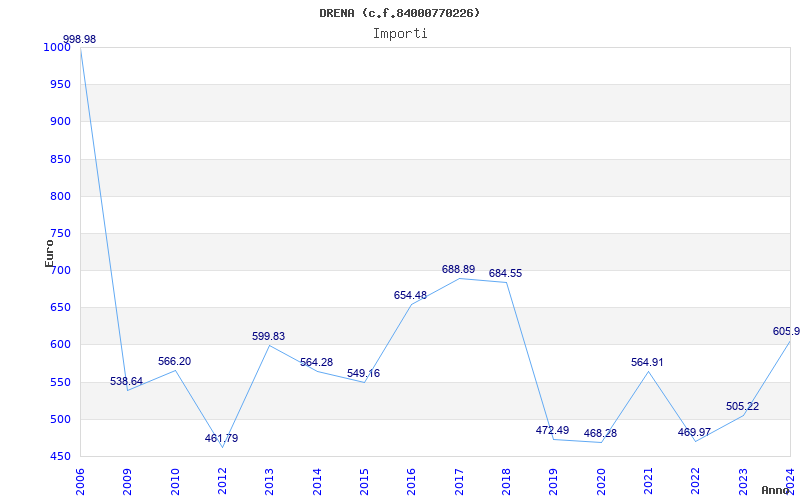Select the 650 y-axis tick label
Viewport: 800px width, 500px height.
click(x=60, y=308)
